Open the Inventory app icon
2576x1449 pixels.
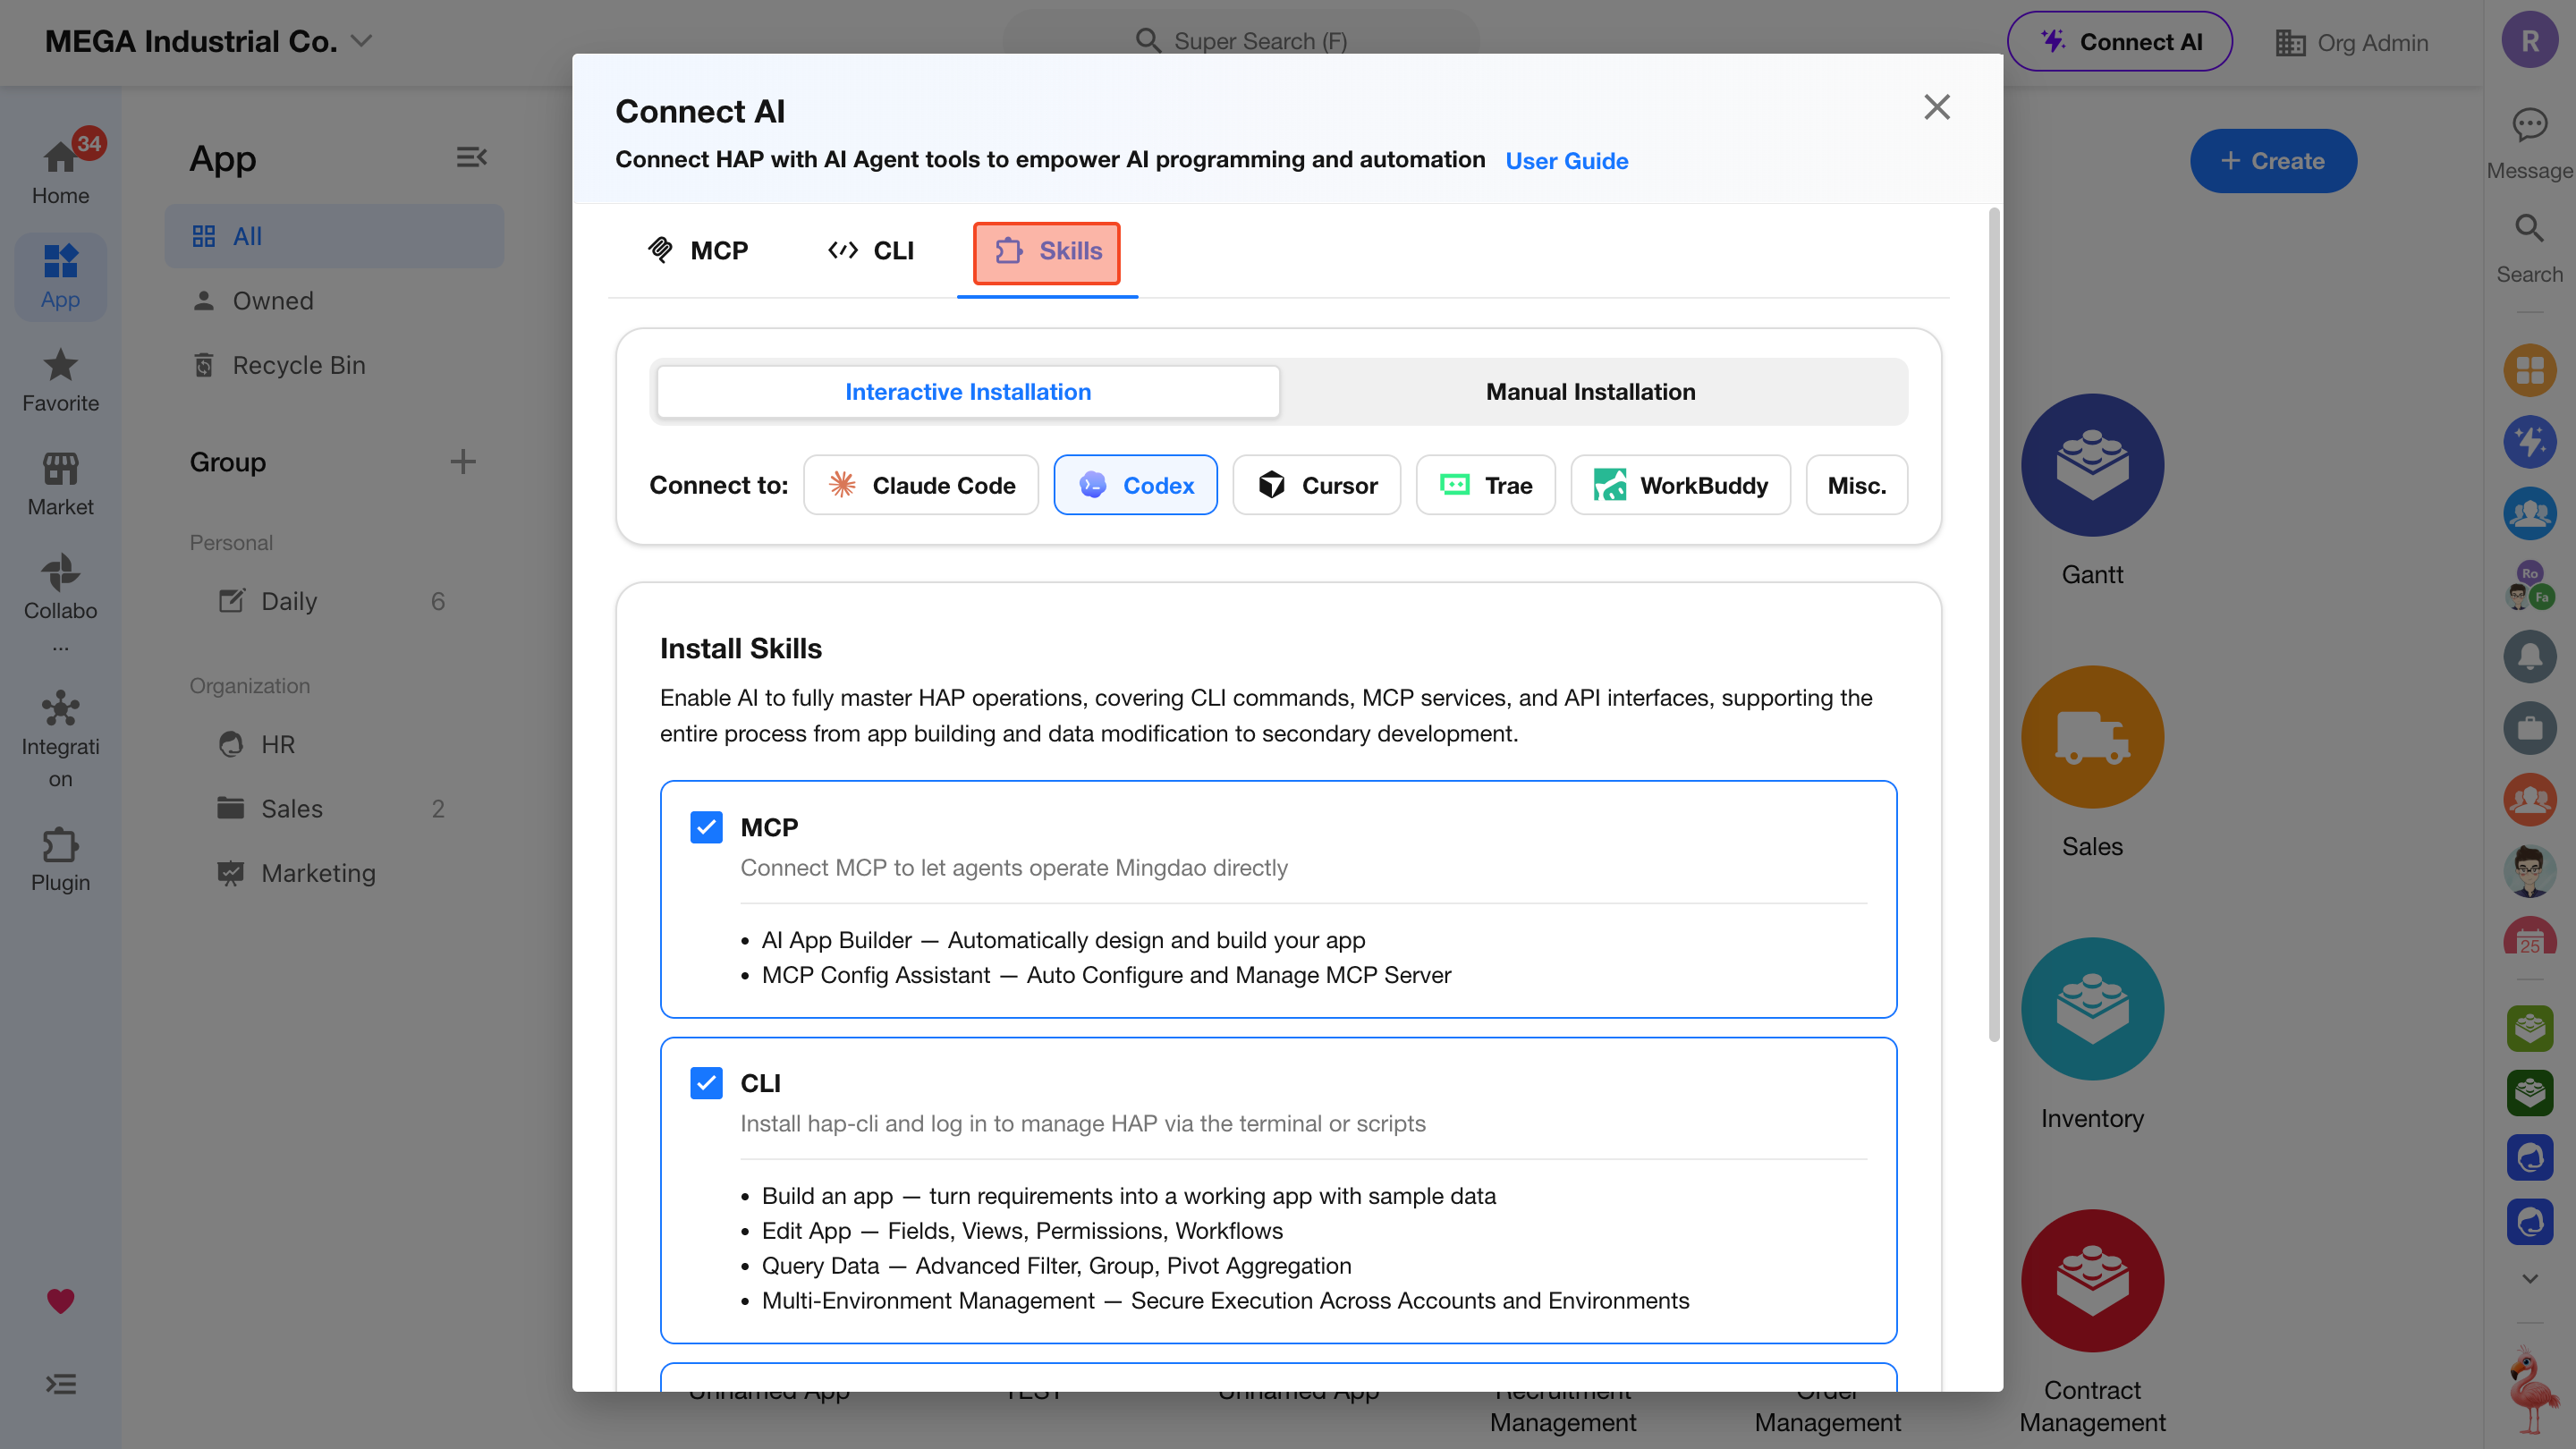click(2092, 1009)
